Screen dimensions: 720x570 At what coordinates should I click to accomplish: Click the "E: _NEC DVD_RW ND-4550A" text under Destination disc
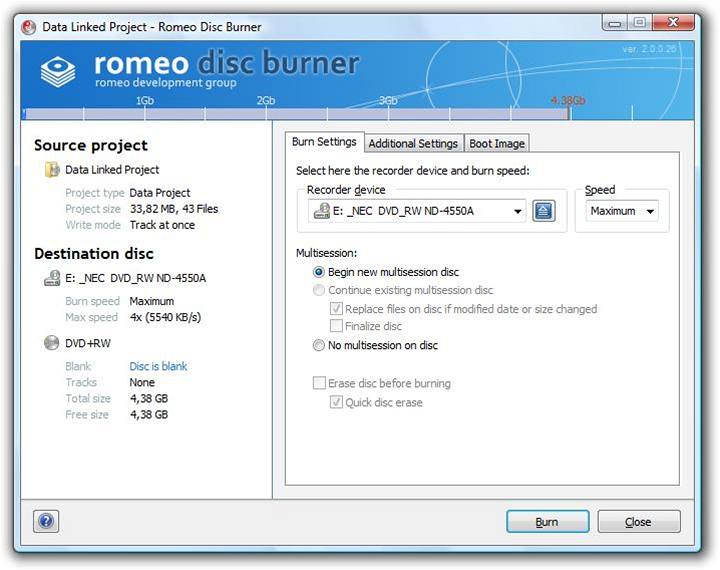[135, 278]
